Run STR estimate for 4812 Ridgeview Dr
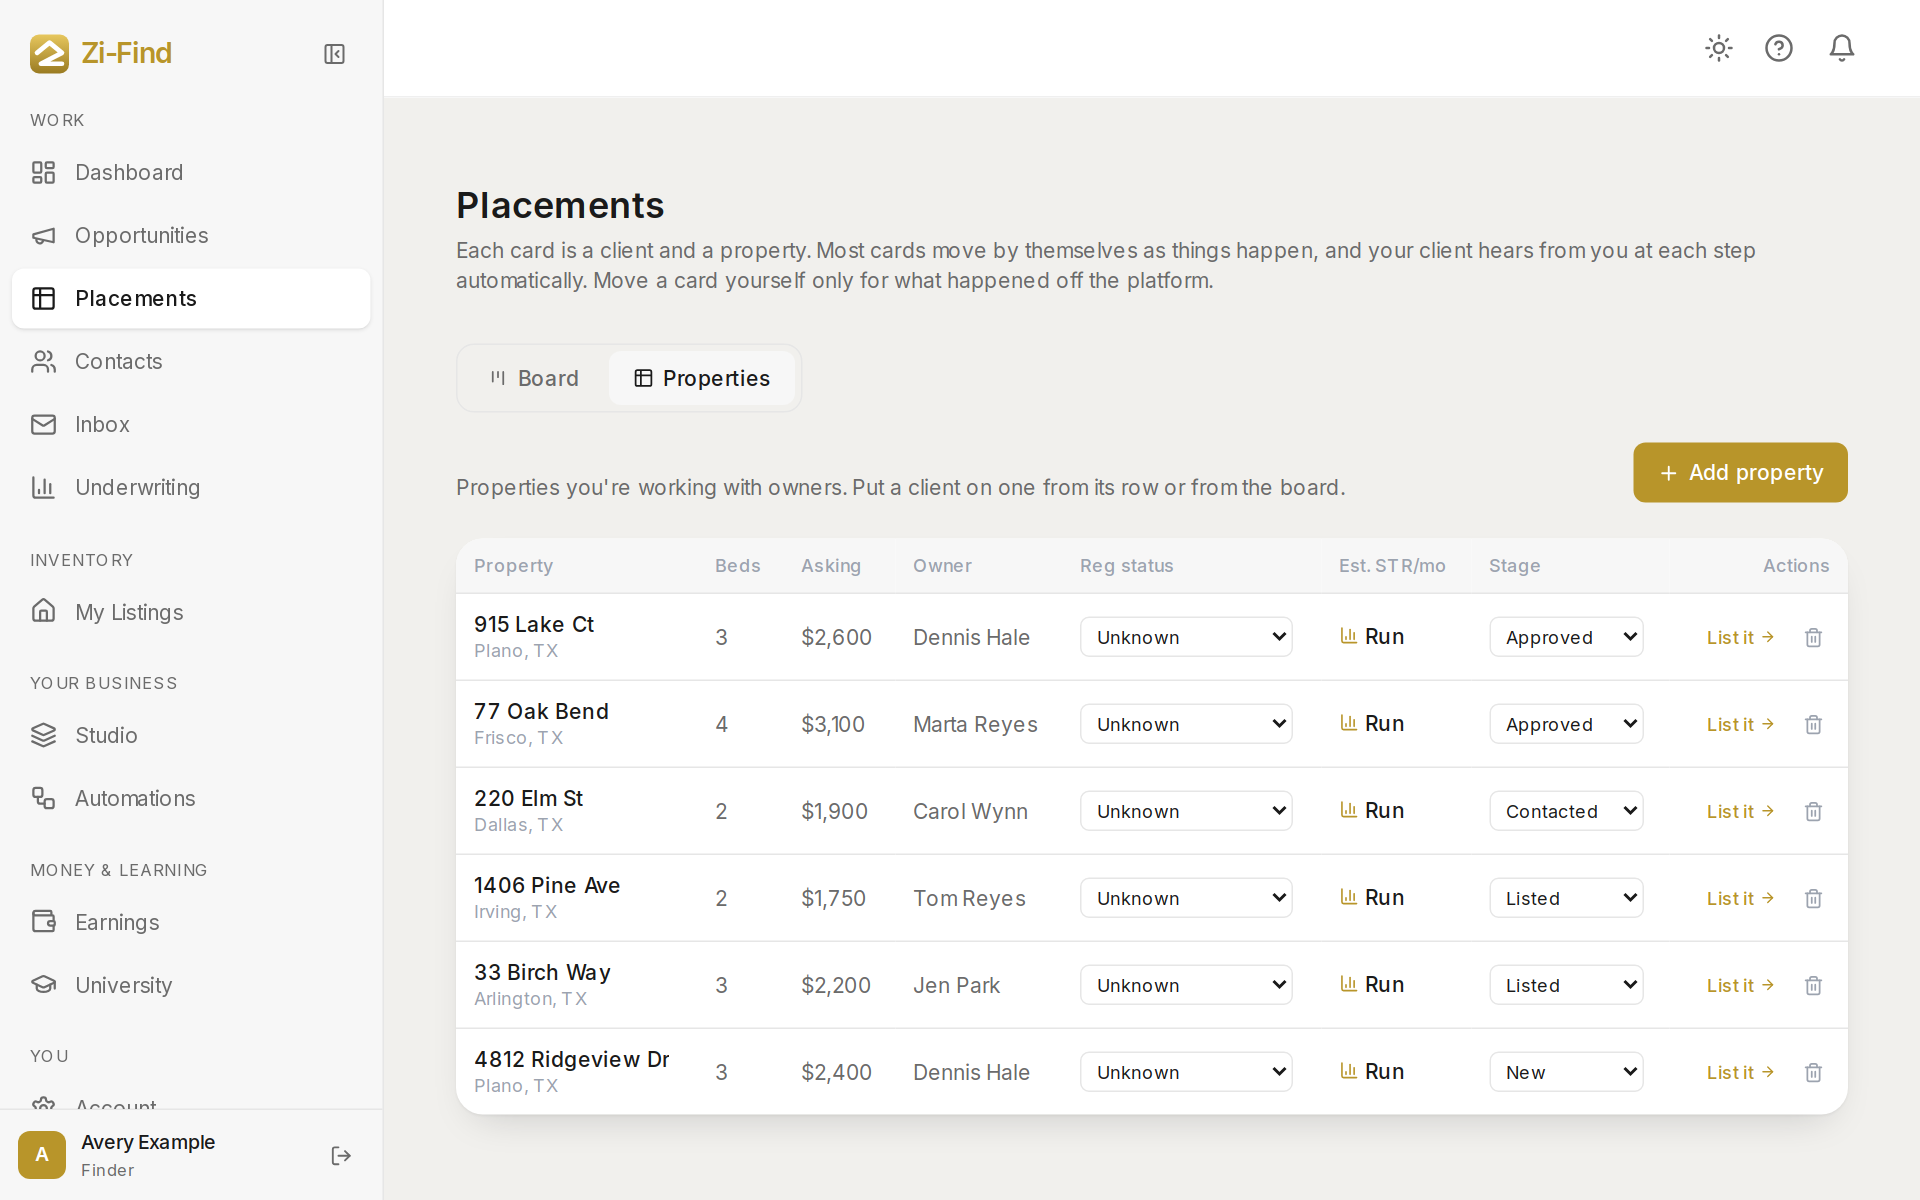 point(1372,1071)
